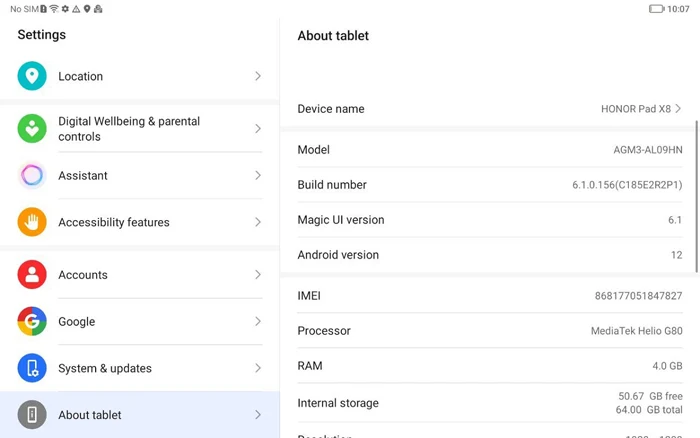Tap MediaTek Helio G80 value
Image resolution: width=700 pixels, height=438 pixels.
coord(637,331)
